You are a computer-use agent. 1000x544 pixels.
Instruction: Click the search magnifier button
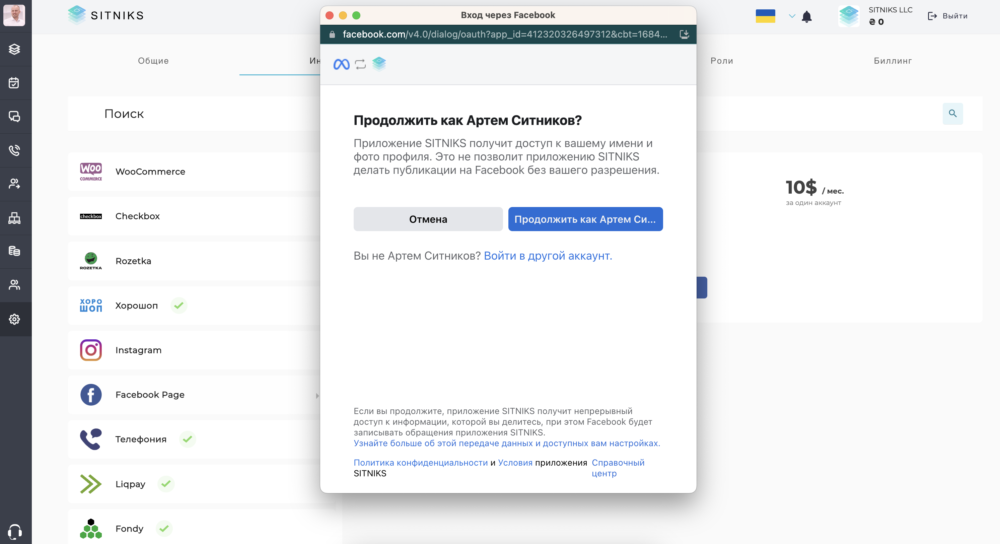[x=952, y=114]
